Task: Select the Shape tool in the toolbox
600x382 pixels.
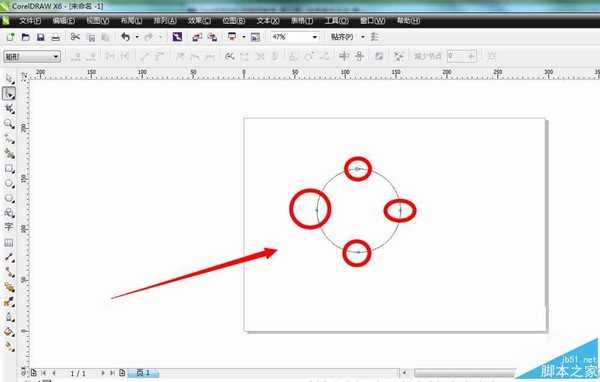Action: click(9, 94)
